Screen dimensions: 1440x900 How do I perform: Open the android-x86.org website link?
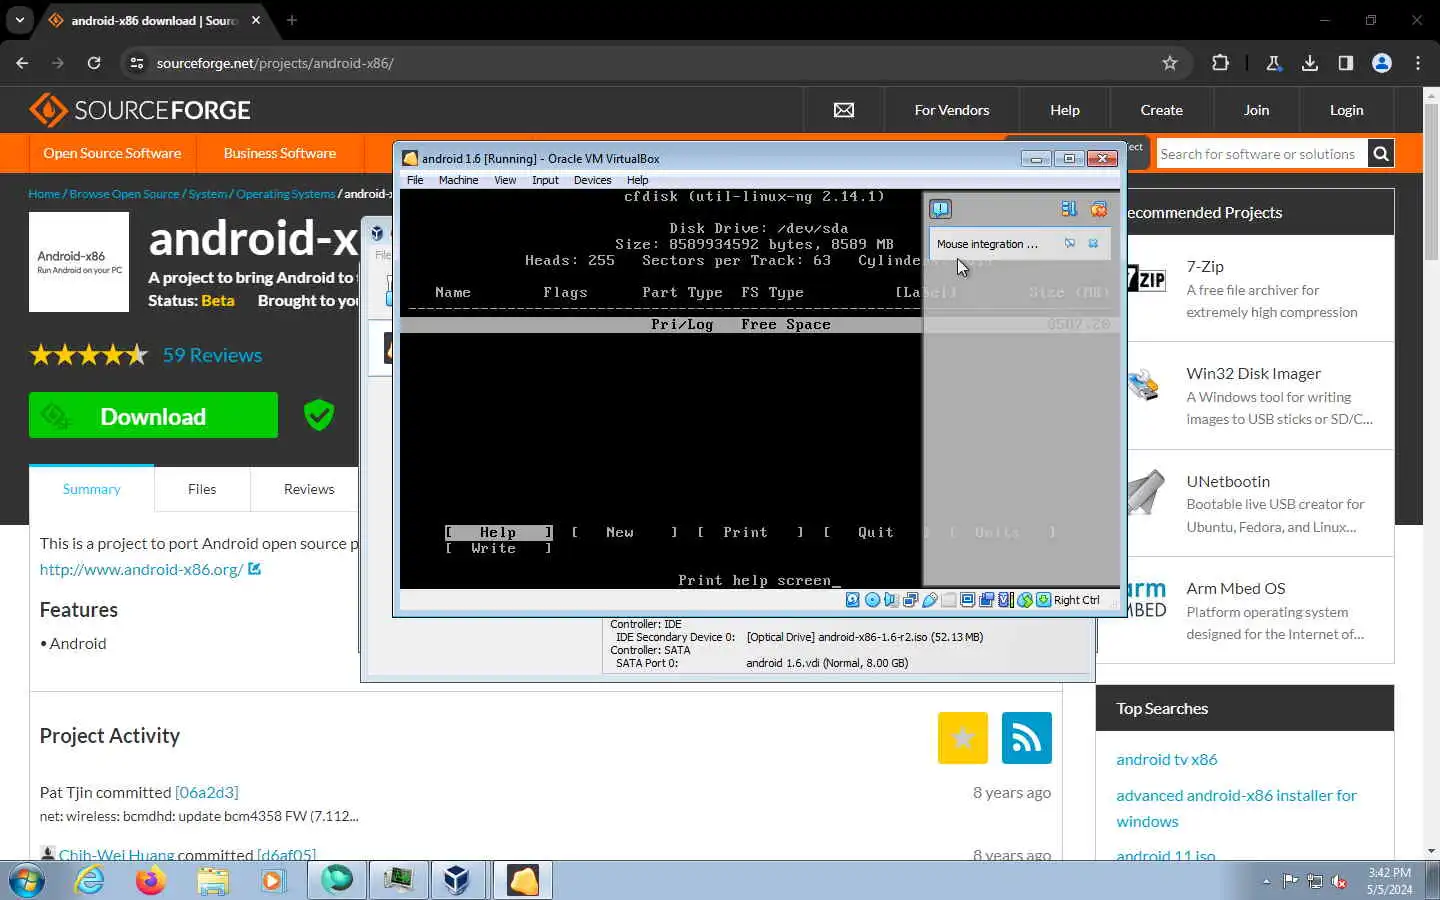click(141, 569)
